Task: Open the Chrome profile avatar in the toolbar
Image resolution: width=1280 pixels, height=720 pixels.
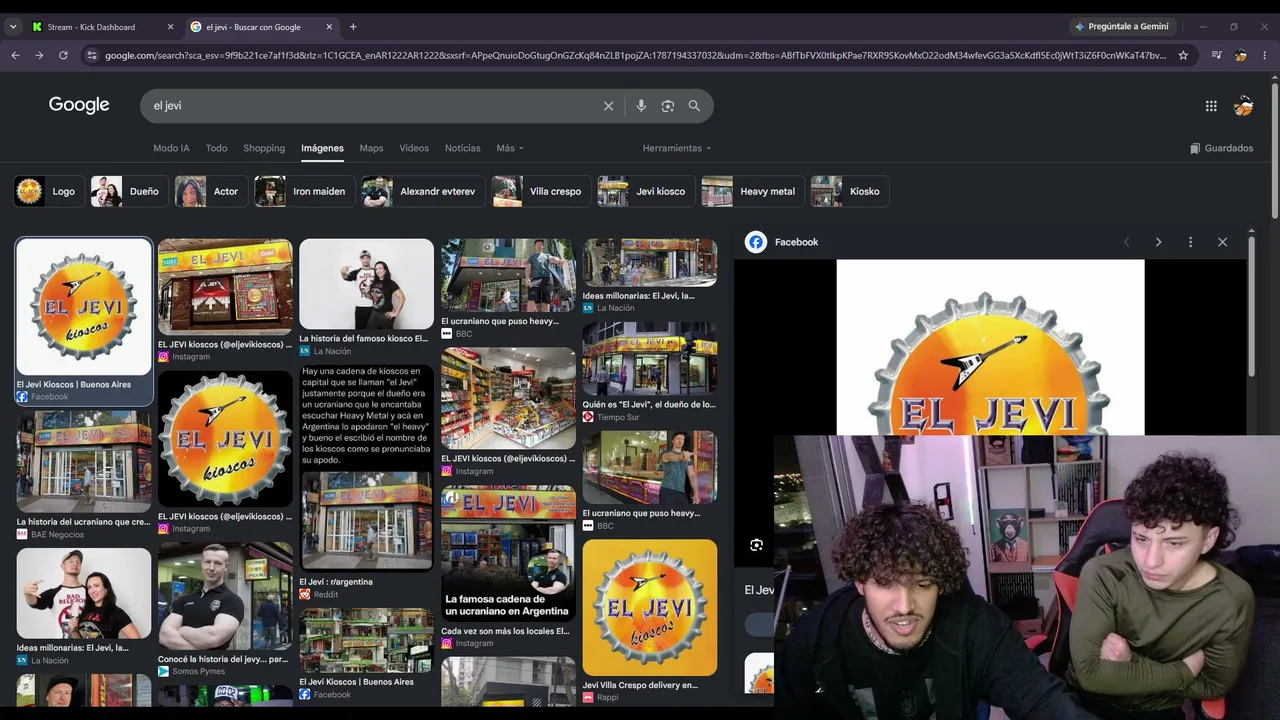Action: (x=1241, y=55)
